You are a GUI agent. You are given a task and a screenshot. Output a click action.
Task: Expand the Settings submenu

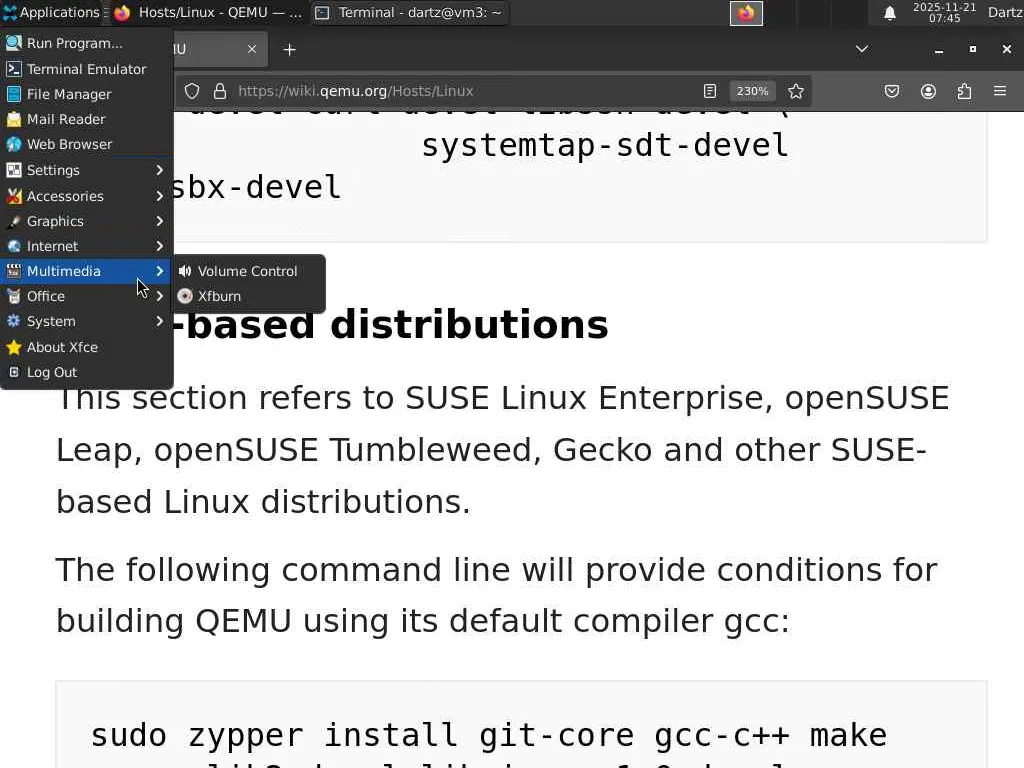pos(86,170)
